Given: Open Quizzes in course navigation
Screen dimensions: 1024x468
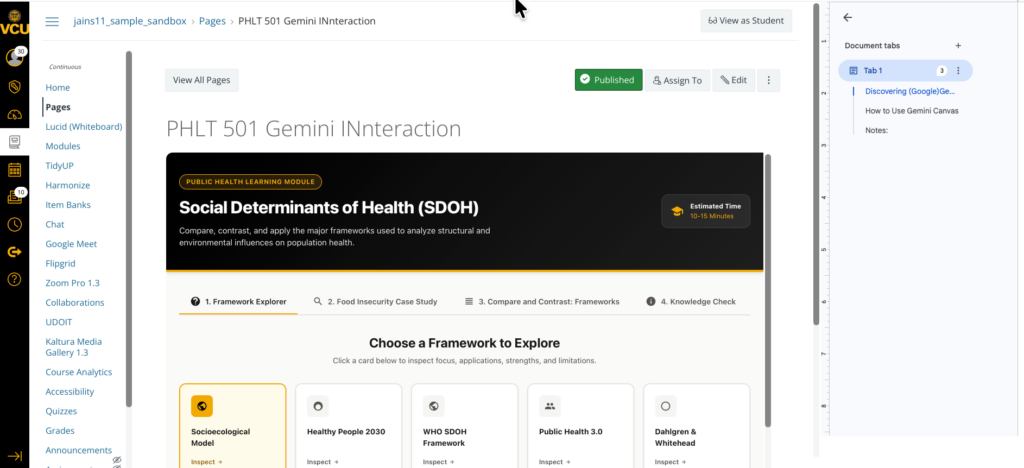Looking at the screenshot, I should tap(61, 411).
